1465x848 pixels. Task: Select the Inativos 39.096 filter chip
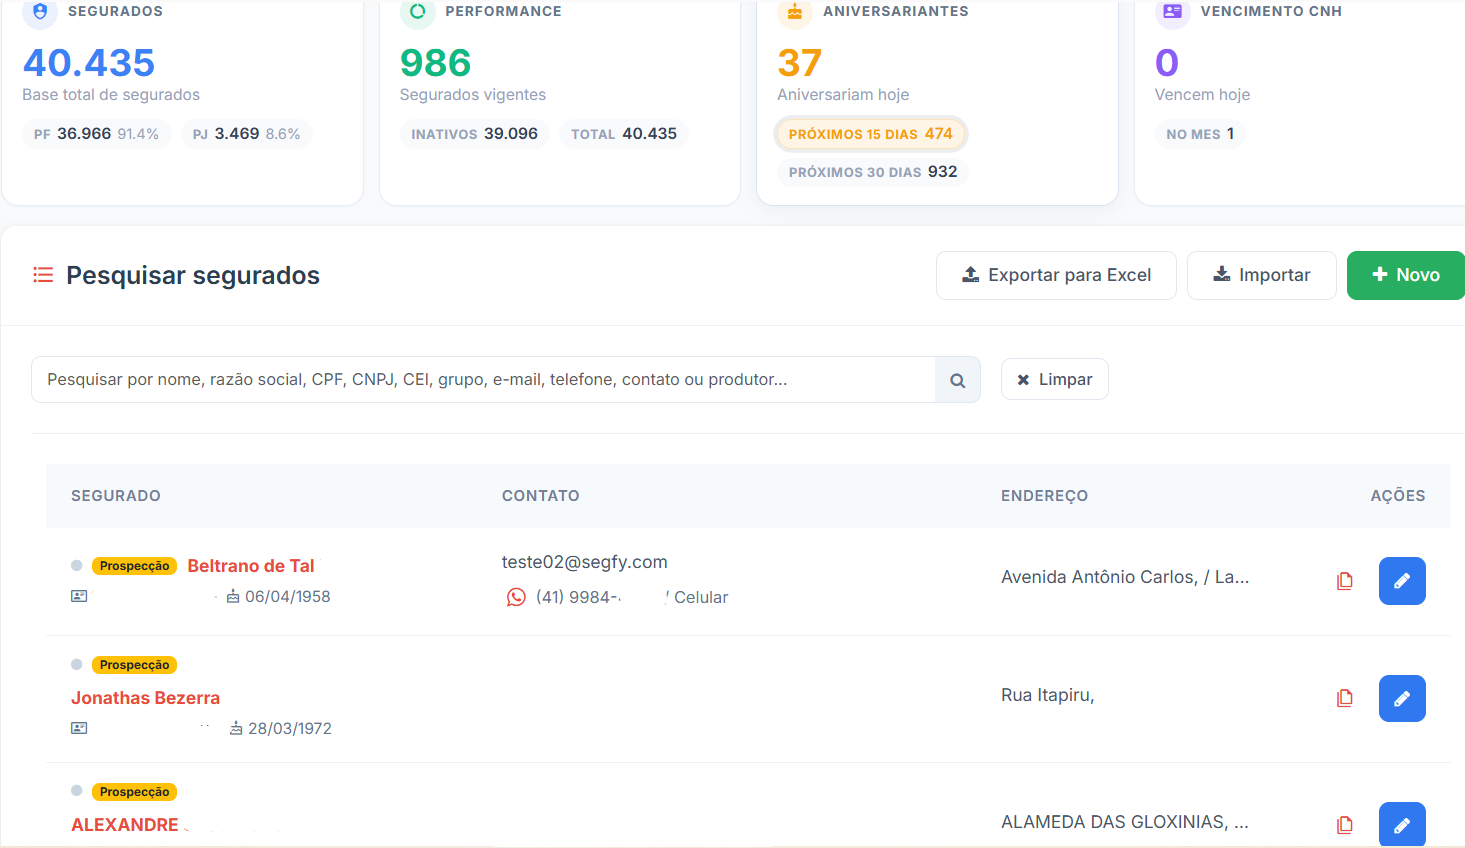tap(474, 134)
